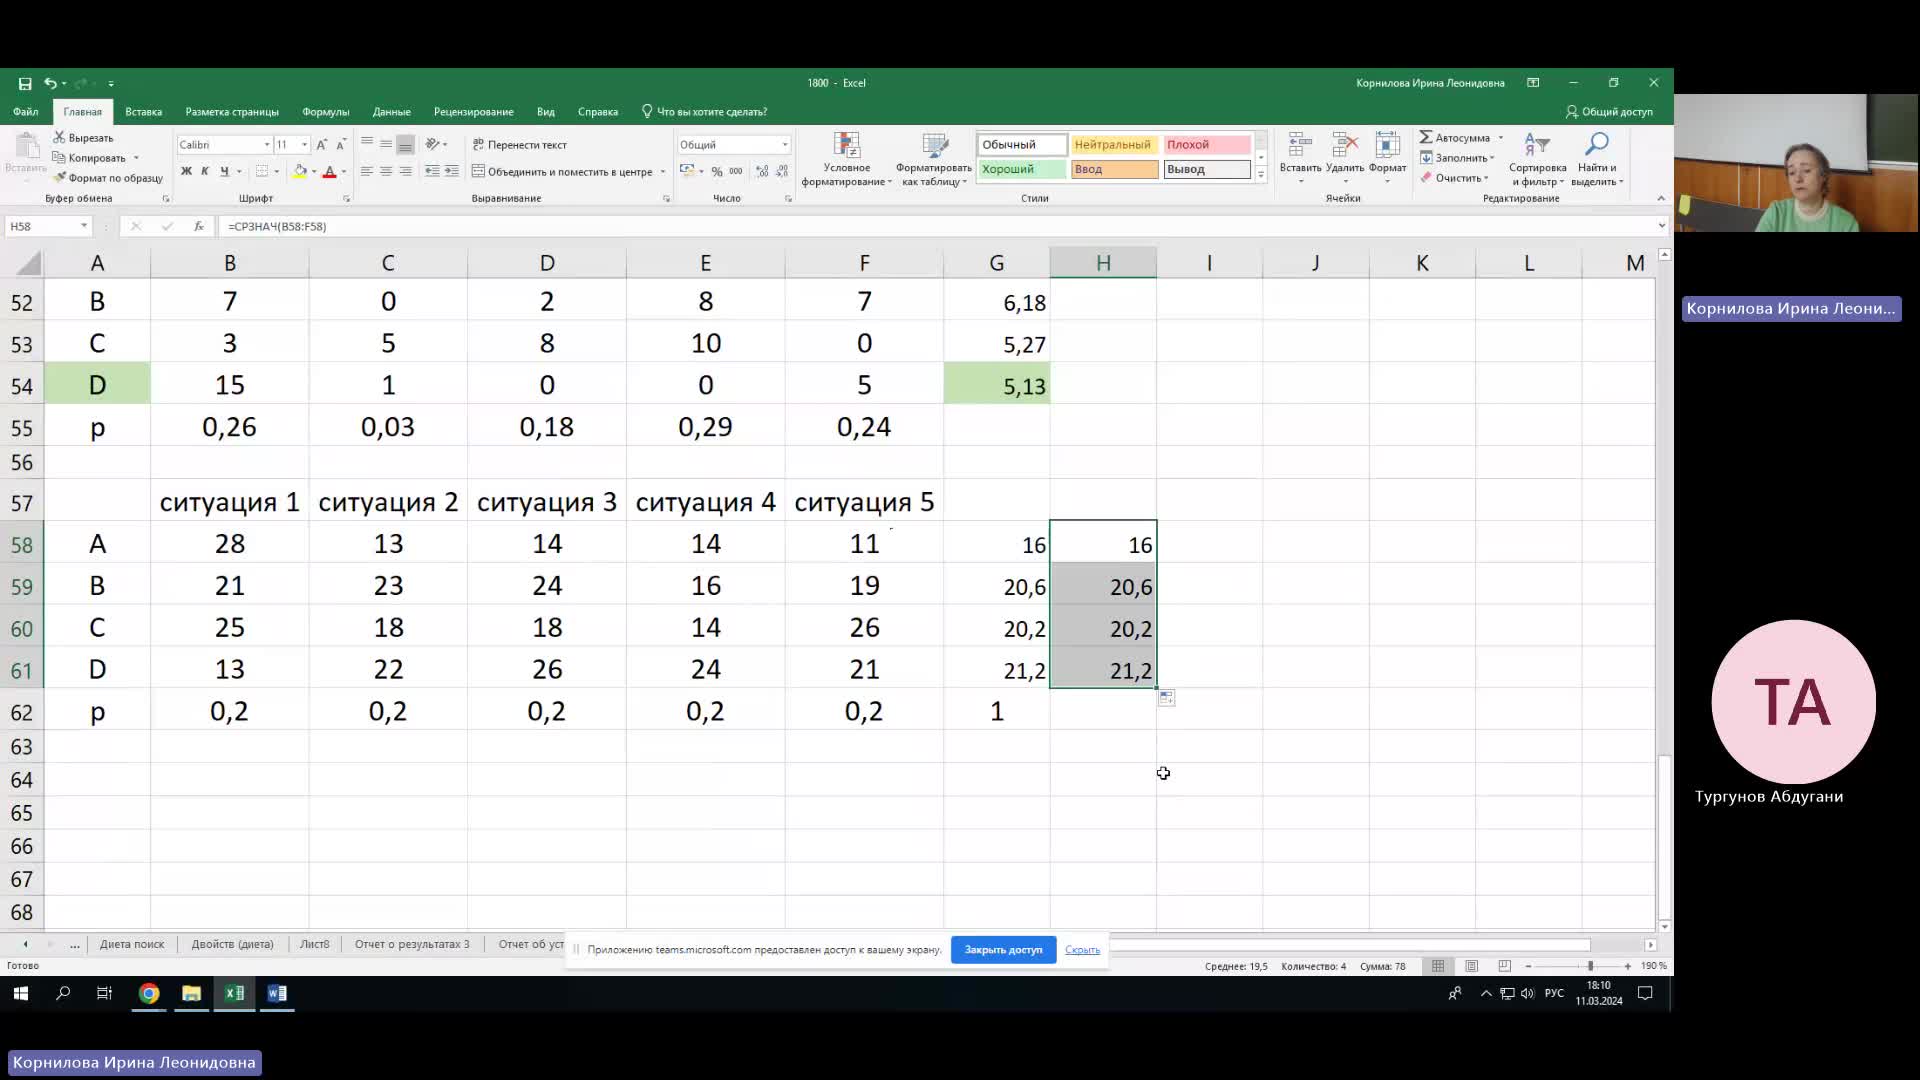Cut selection with the Вырезать scissors
This screenshot has height=1080, width=1920.
coord(83,137)
